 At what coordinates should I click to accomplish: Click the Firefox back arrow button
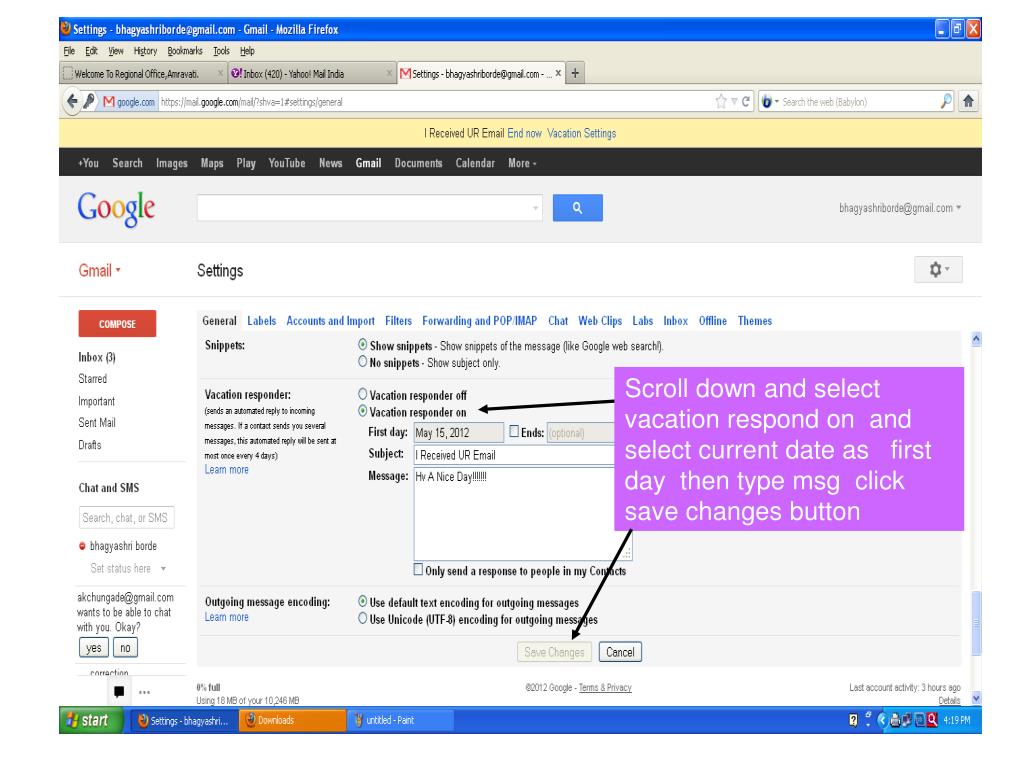click(72, 101)
